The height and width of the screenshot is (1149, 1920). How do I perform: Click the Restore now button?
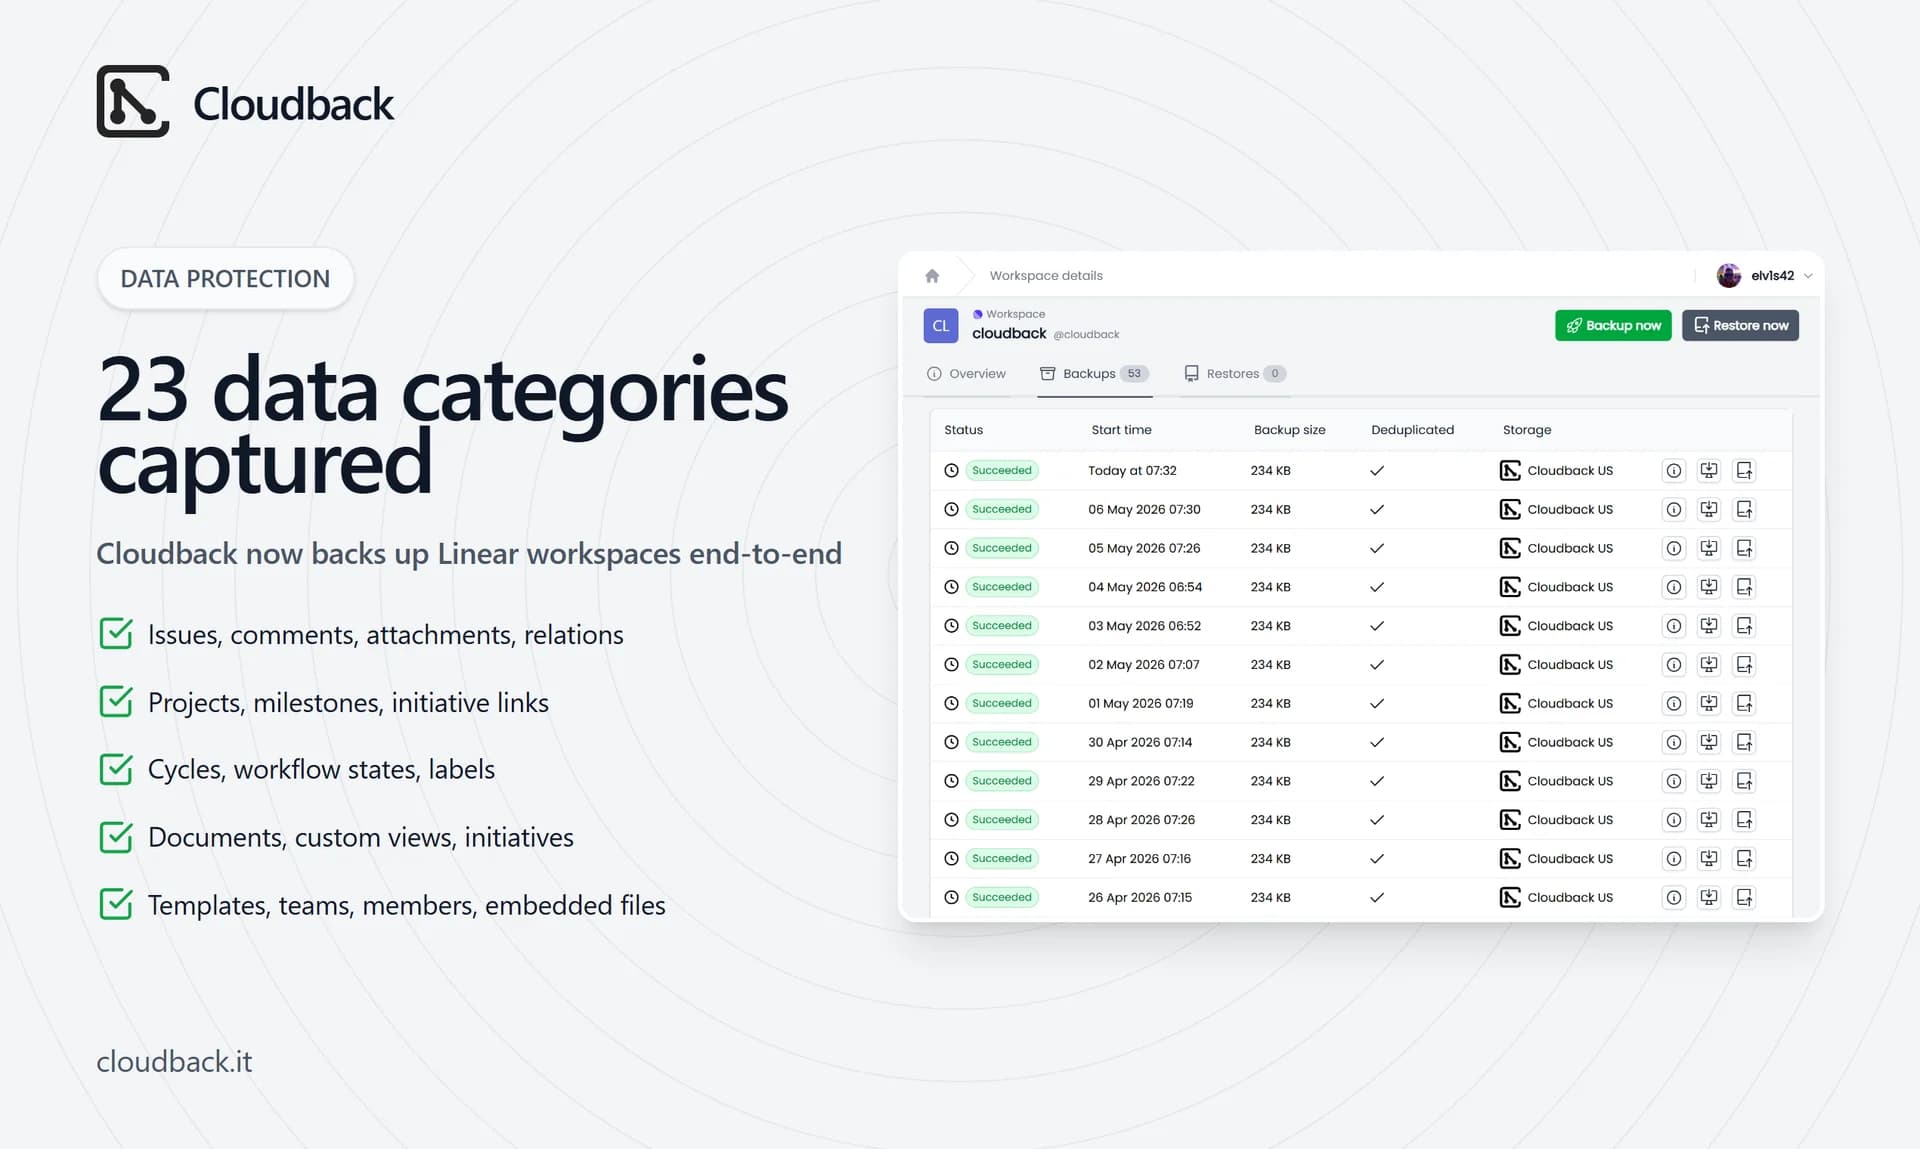(1740, 325)
